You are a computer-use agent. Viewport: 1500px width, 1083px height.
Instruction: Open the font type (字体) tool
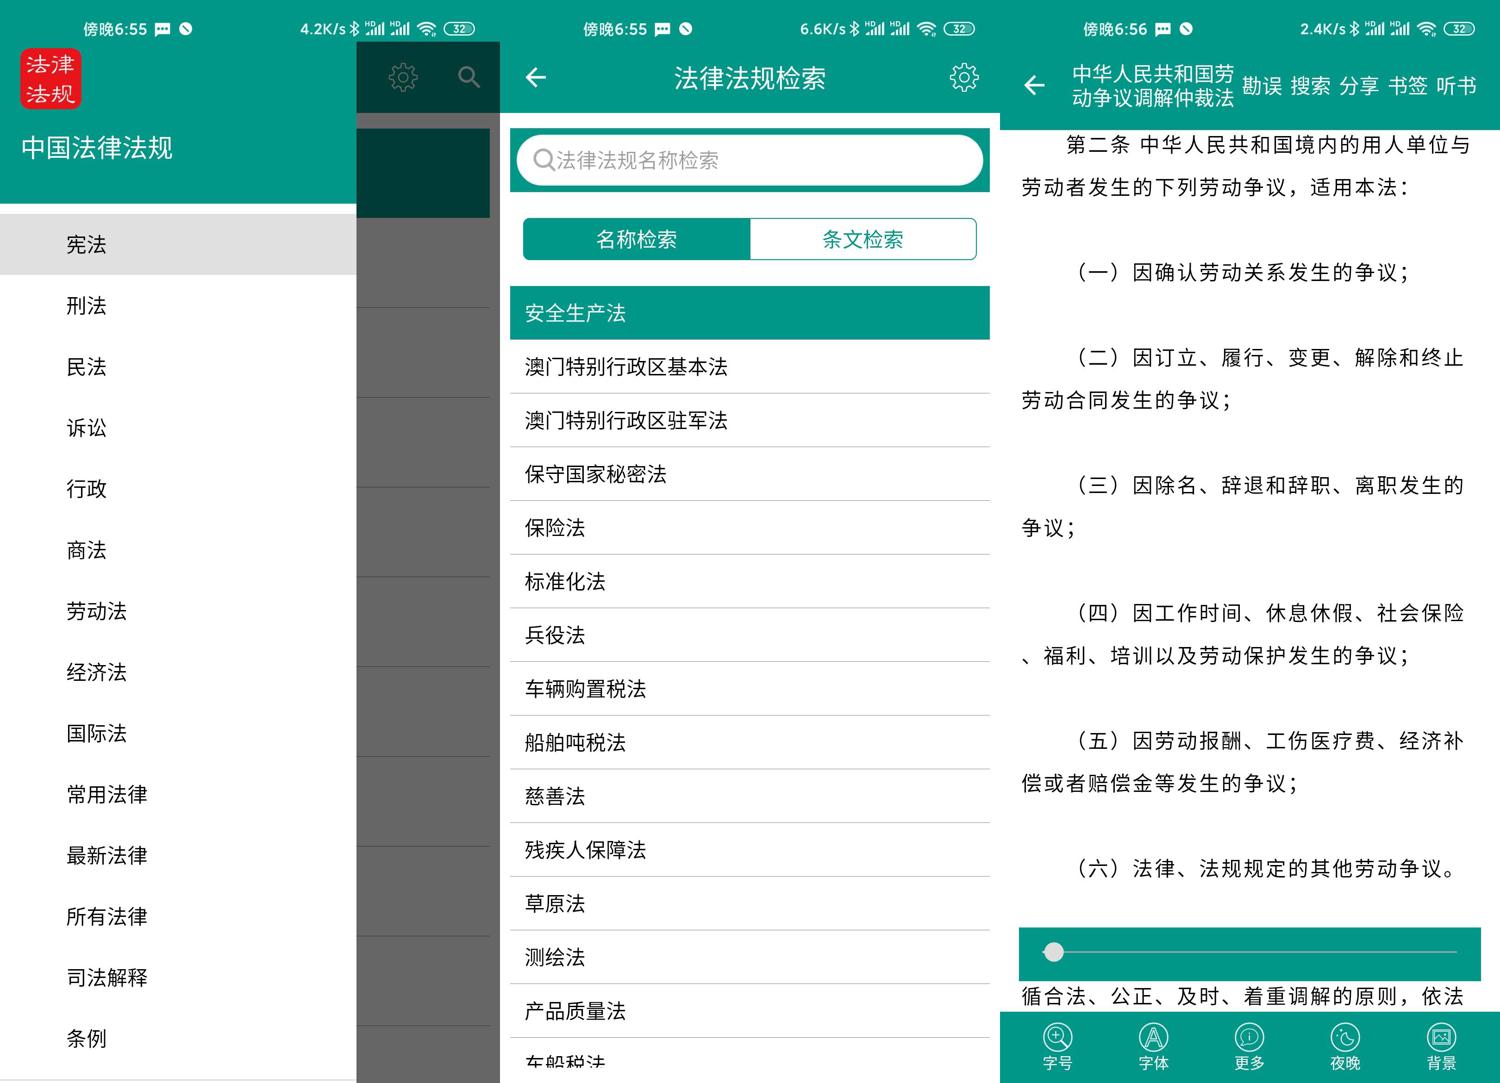point(1153,1046)
